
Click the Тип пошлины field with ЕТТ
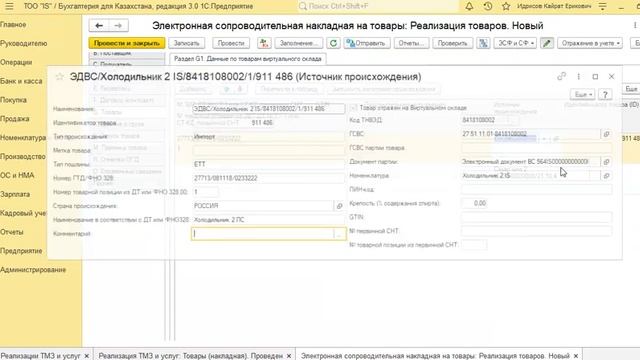click(268, 164)
